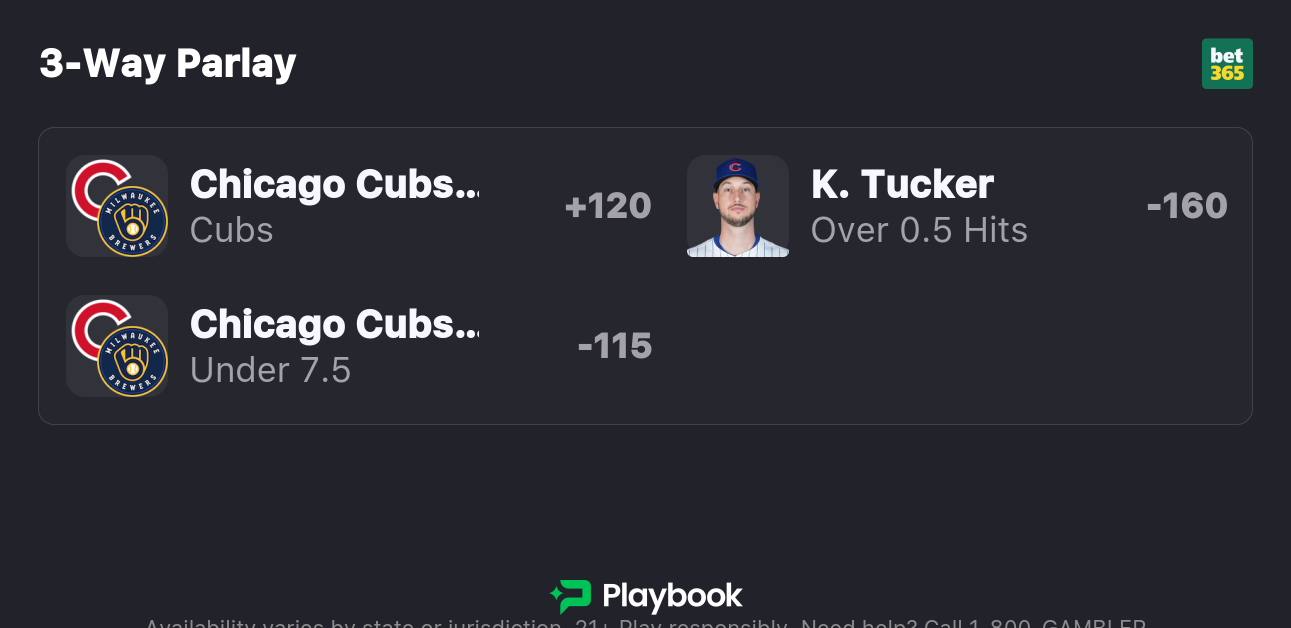1291x628 pixels.
Task: Select the +120 odds value
Action: coord(608,206)
